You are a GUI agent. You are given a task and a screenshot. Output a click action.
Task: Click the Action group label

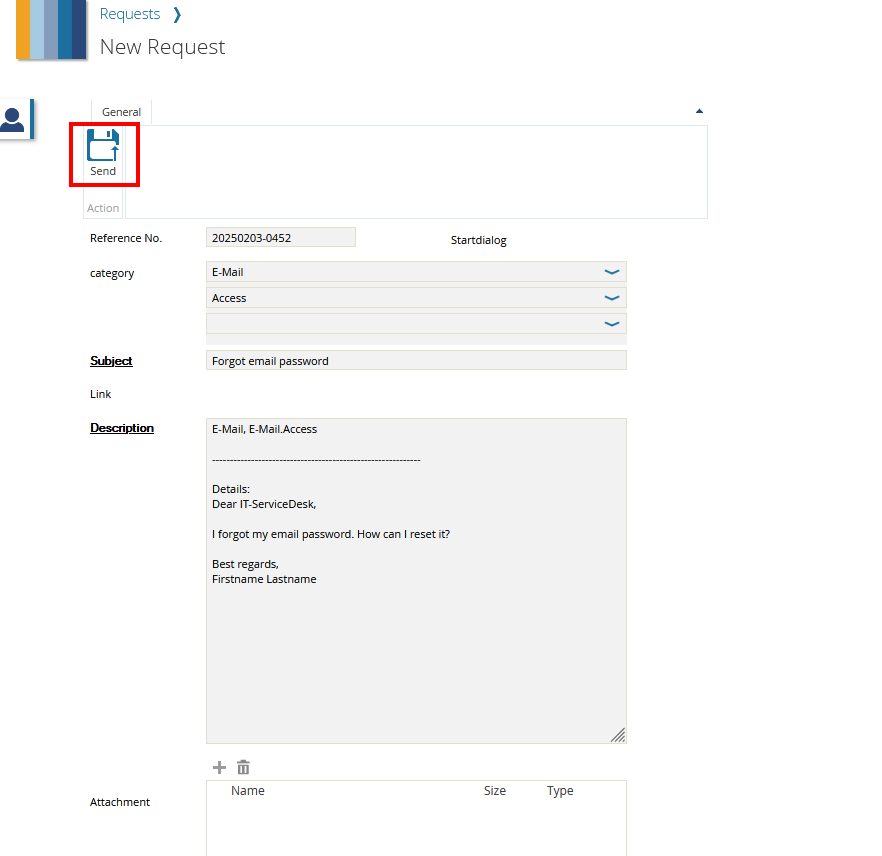[103, 207]
